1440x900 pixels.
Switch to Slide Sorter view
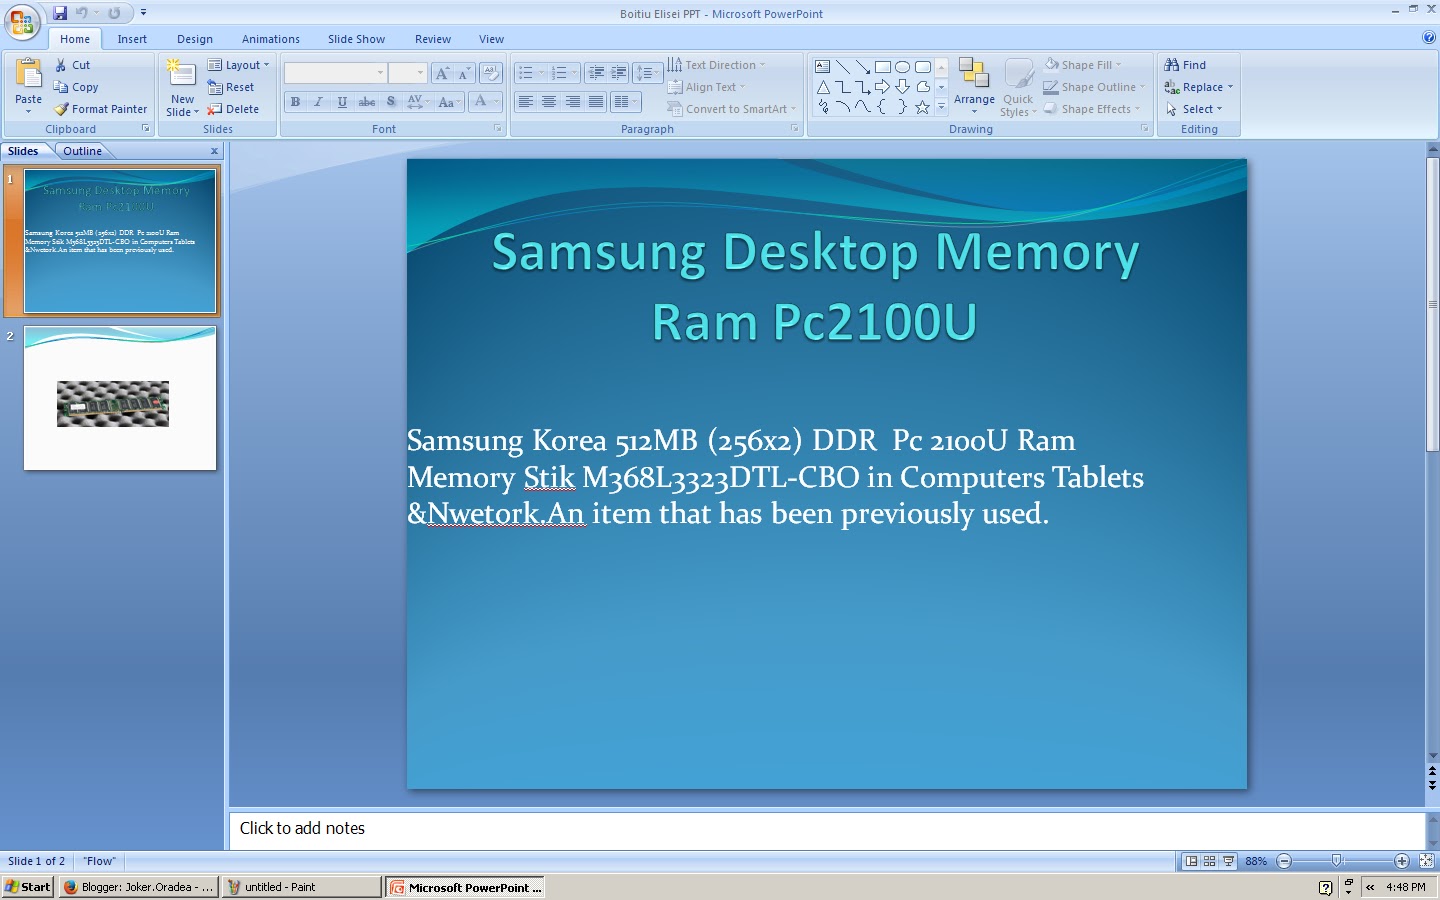tap(1210, 861)
